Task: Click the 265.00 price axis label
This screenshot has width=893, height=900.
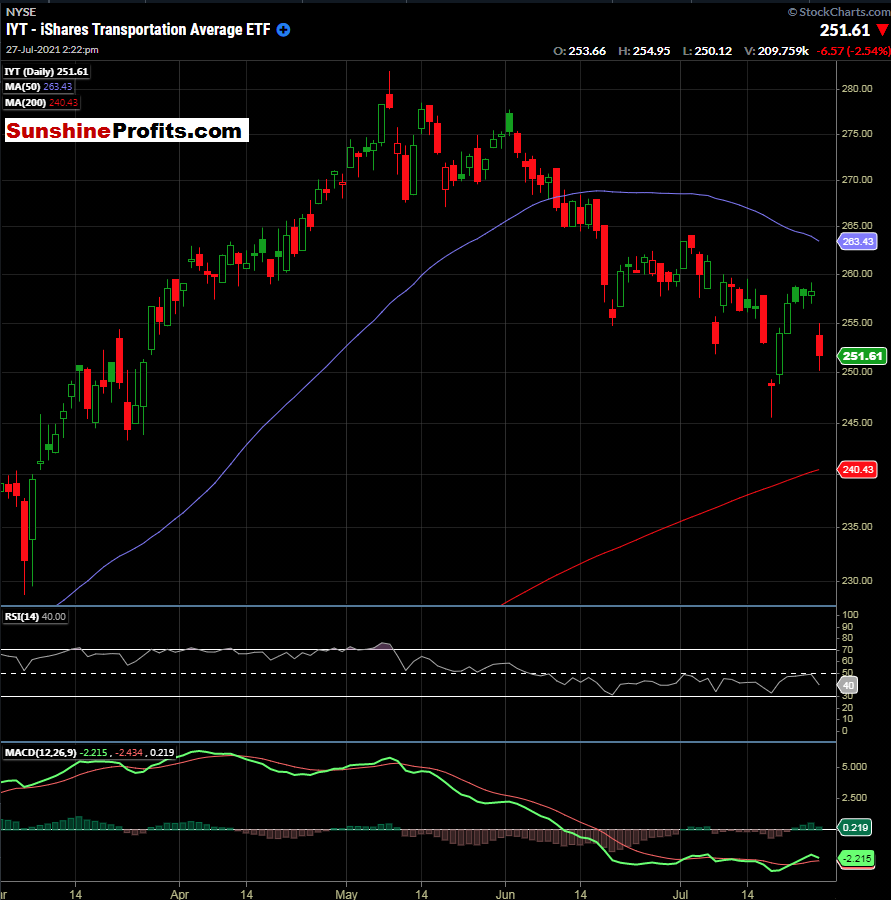Action: [857, 226]
